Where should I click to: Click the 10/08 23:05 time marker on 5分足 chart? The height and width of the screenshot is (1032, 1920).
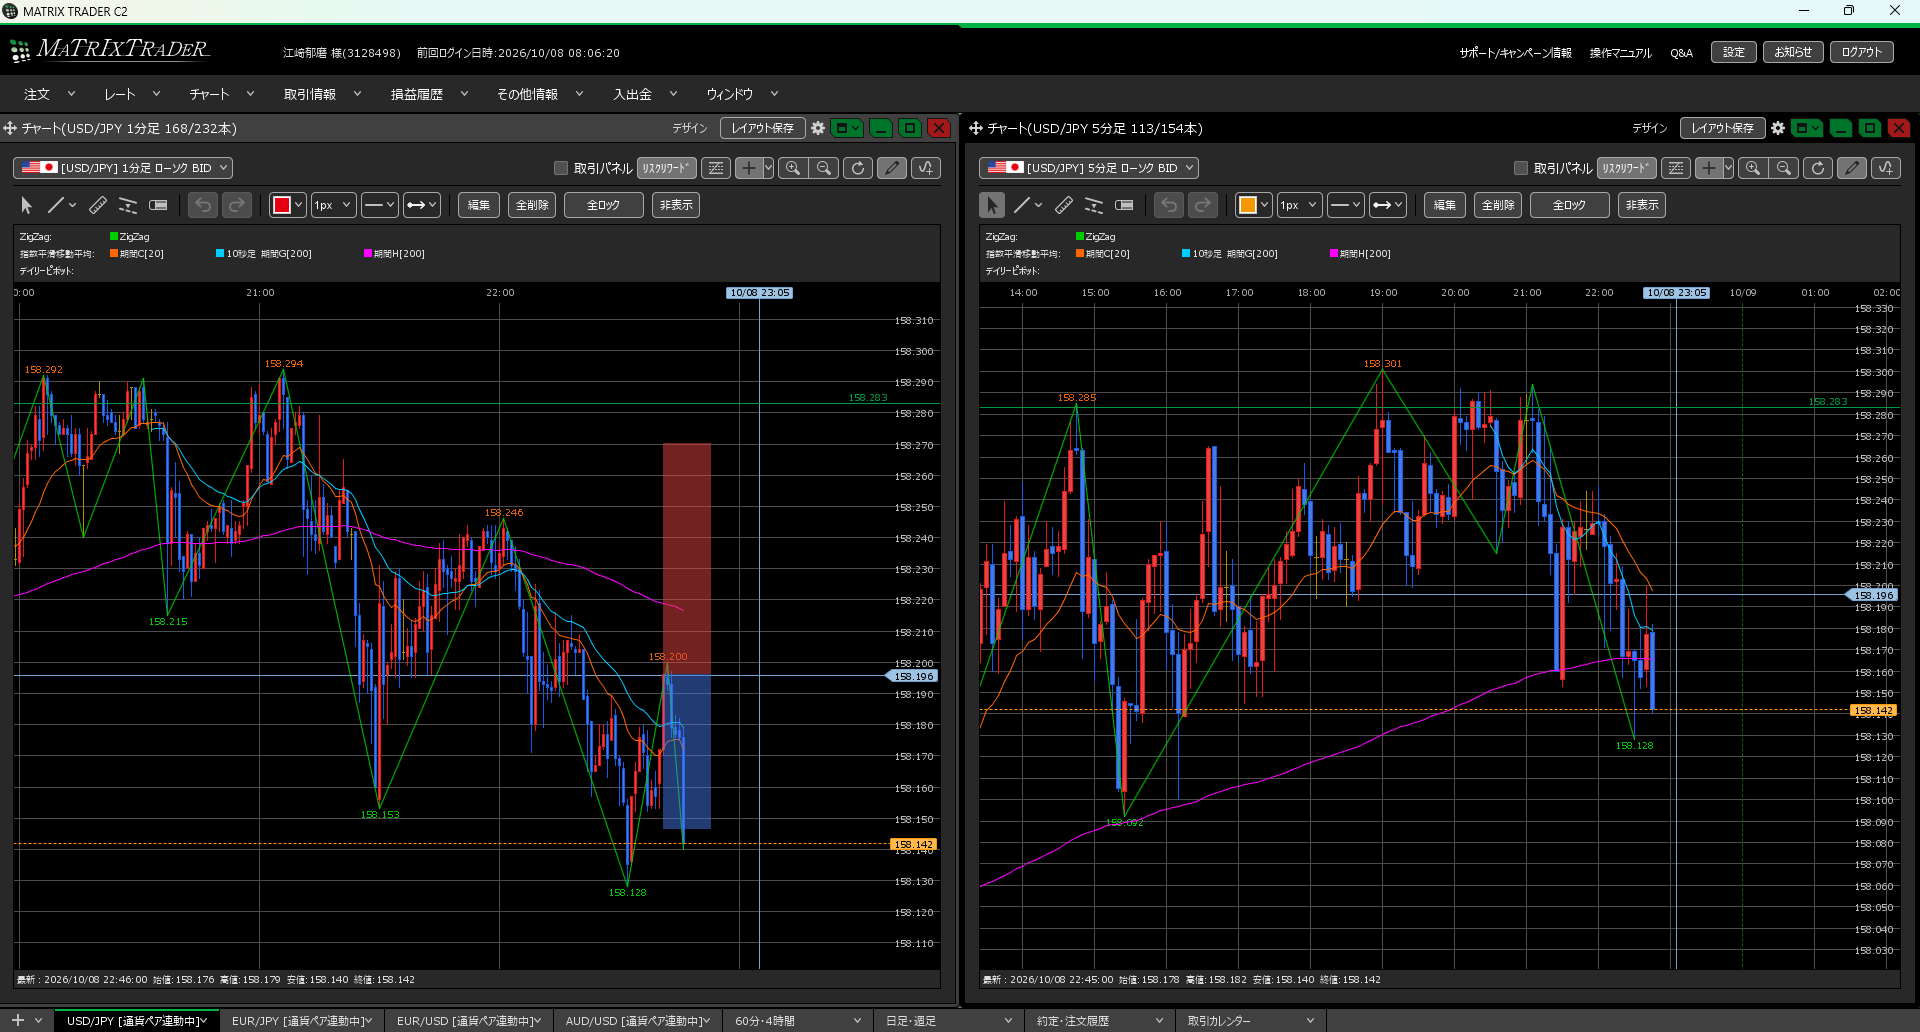click(x=1677, y=293)
